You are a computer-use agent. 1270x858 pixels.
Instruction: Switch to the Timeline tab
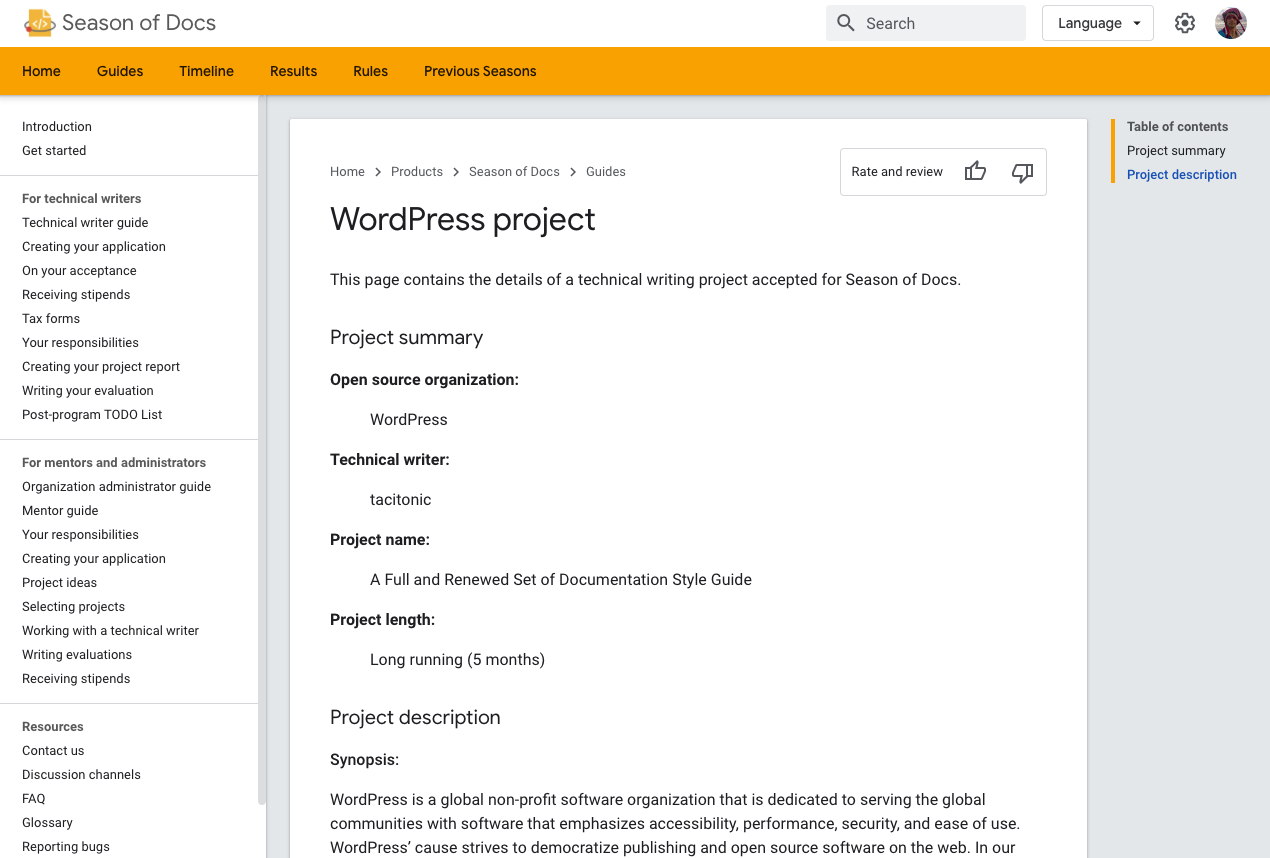[206, 71]
